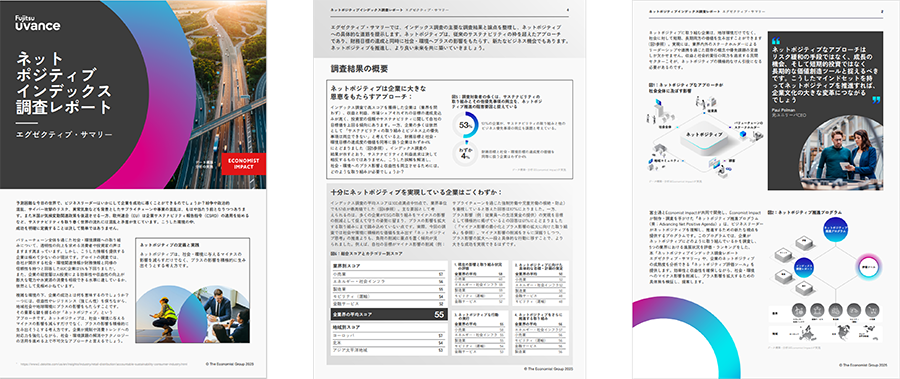This screenshot has height=379, width=900.
Task: Click the 金融サービス row in 業界別スコア table
Action: click(389, 304)
